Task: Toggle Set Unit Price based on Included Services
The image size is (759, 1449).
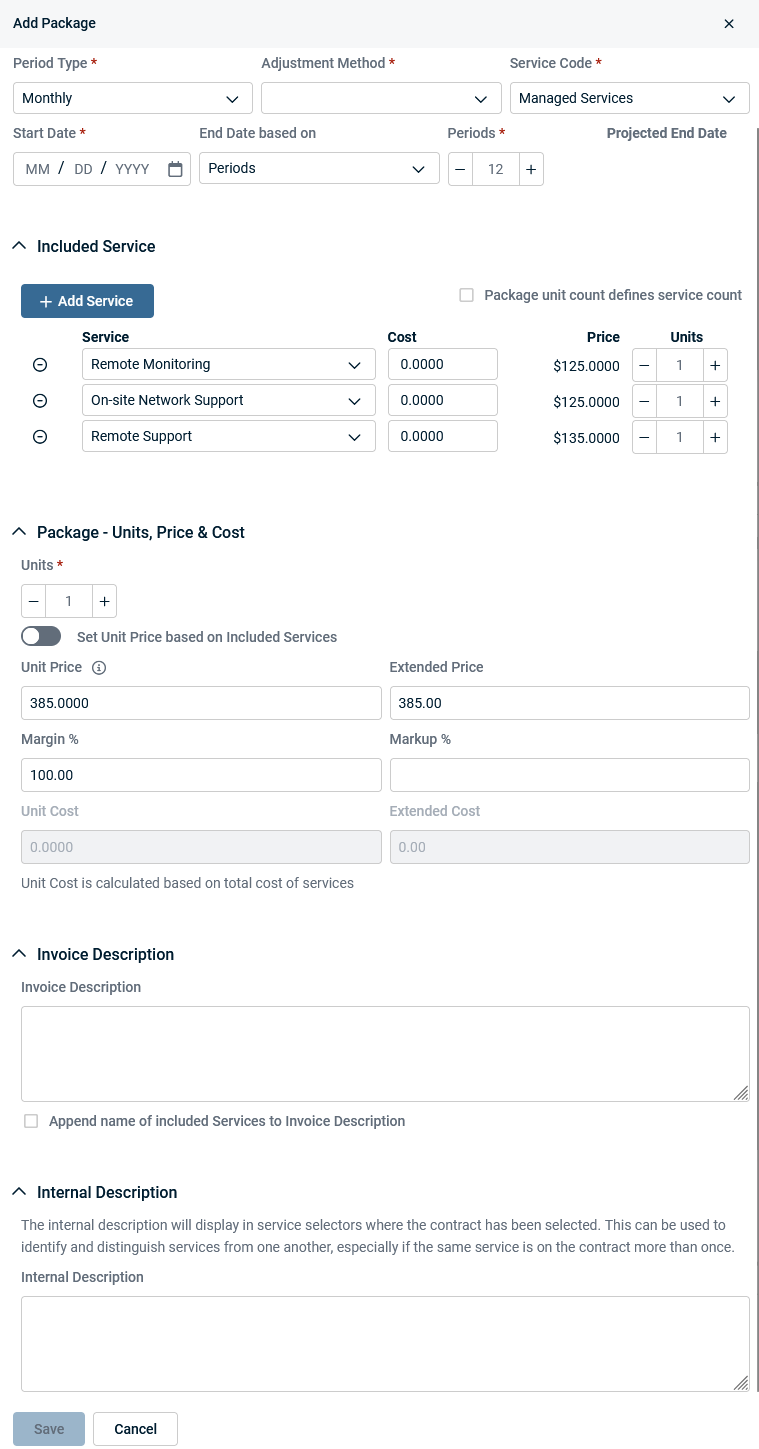Action: [x=41, y=637]
